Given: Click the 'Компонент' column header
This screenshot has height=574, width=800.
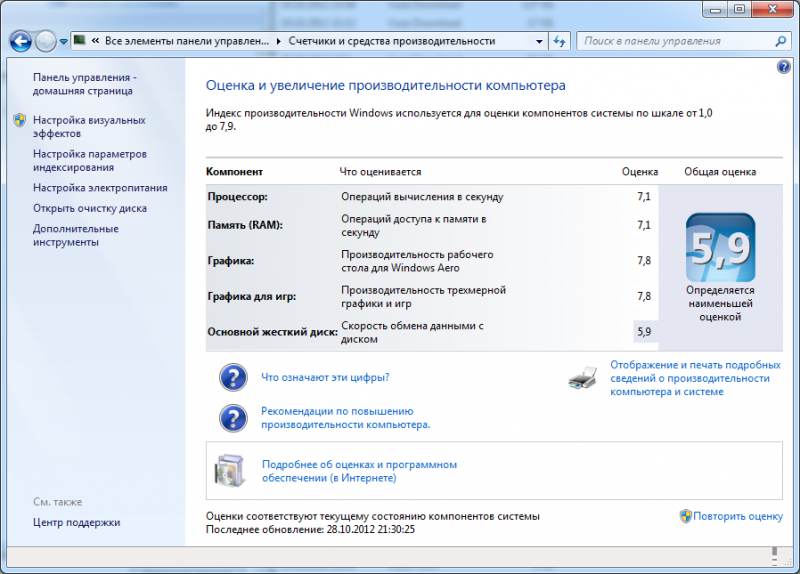Looking at the screenshot, I should point(234,172).
